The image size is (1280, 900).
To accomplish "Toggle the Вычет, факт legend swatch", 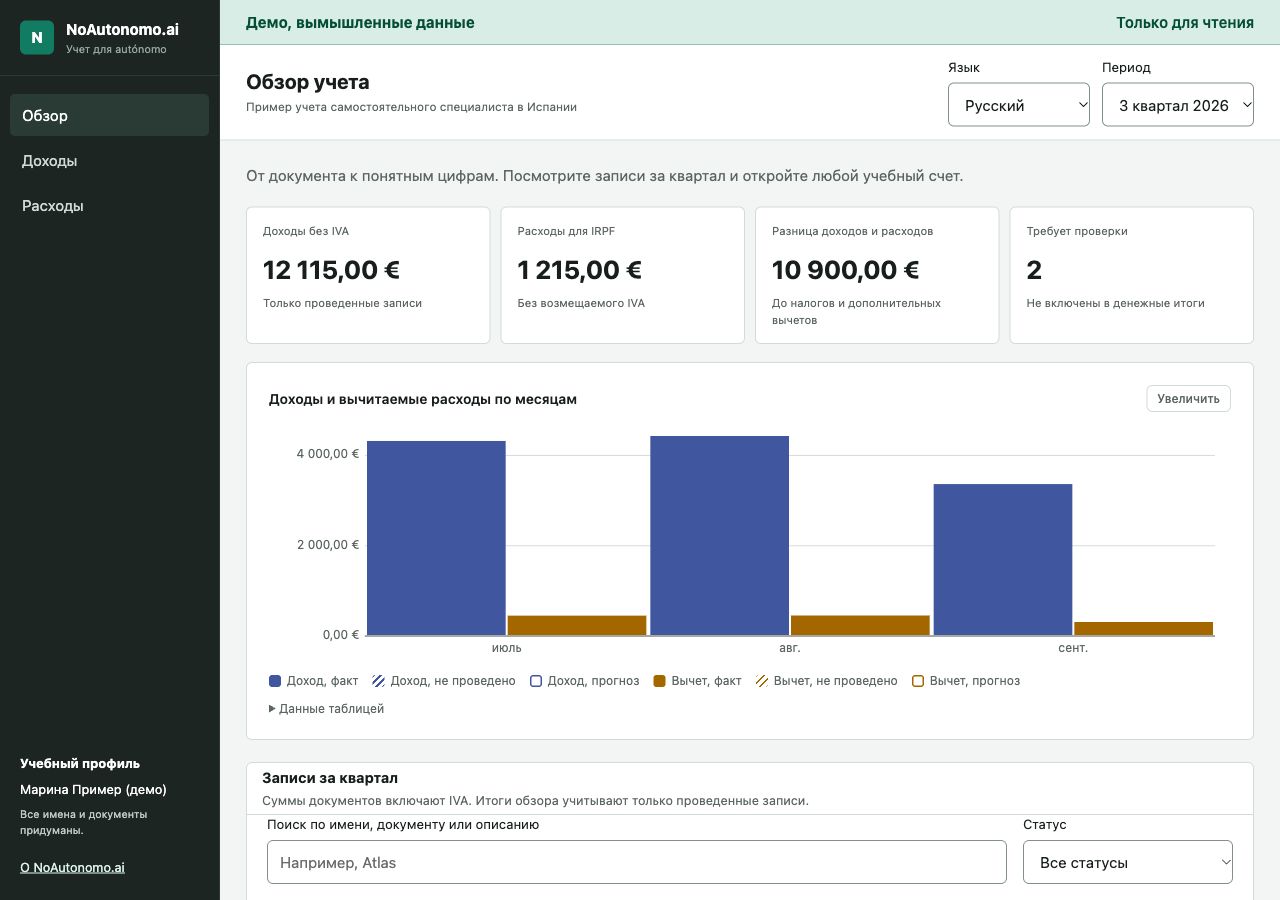I will coord(660,681).
